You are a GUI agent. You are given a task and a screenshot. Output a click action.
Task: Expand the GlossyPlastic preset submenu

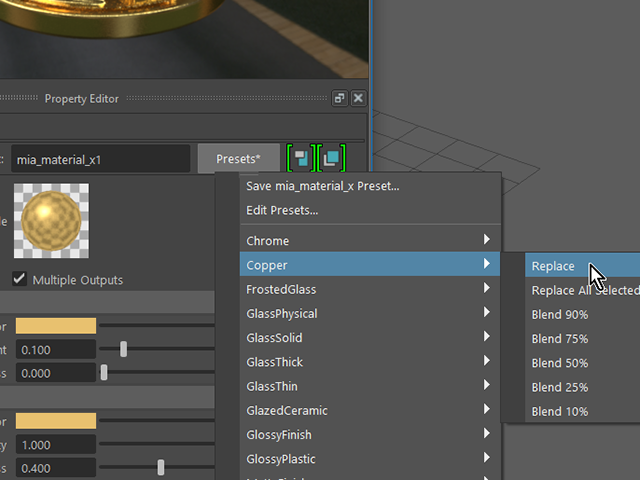pos(370,459)
